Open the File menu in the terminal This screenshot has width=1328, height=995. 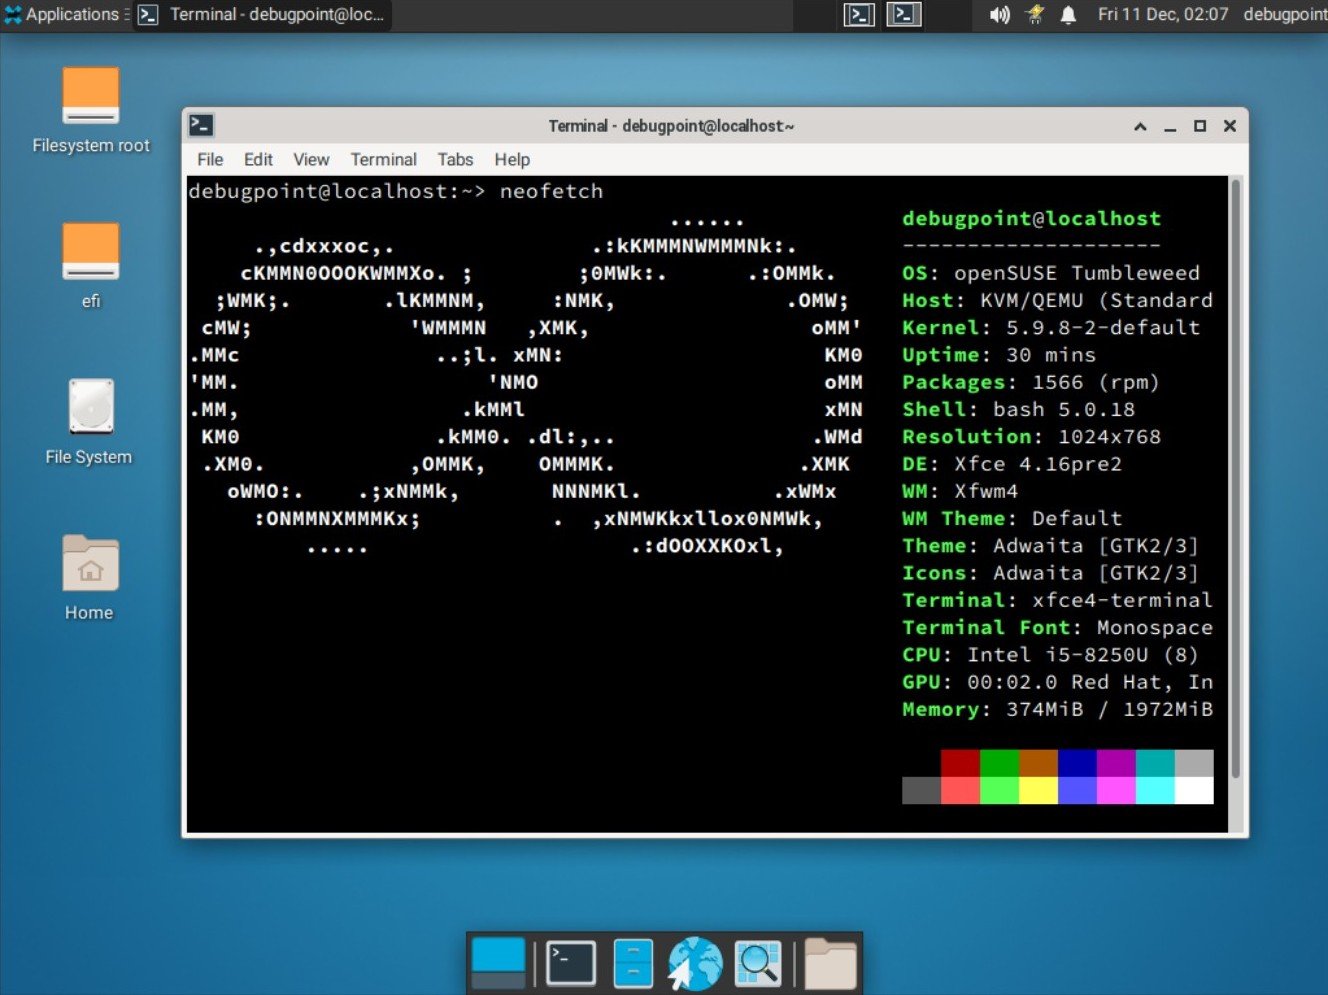[x=209, y=159]
